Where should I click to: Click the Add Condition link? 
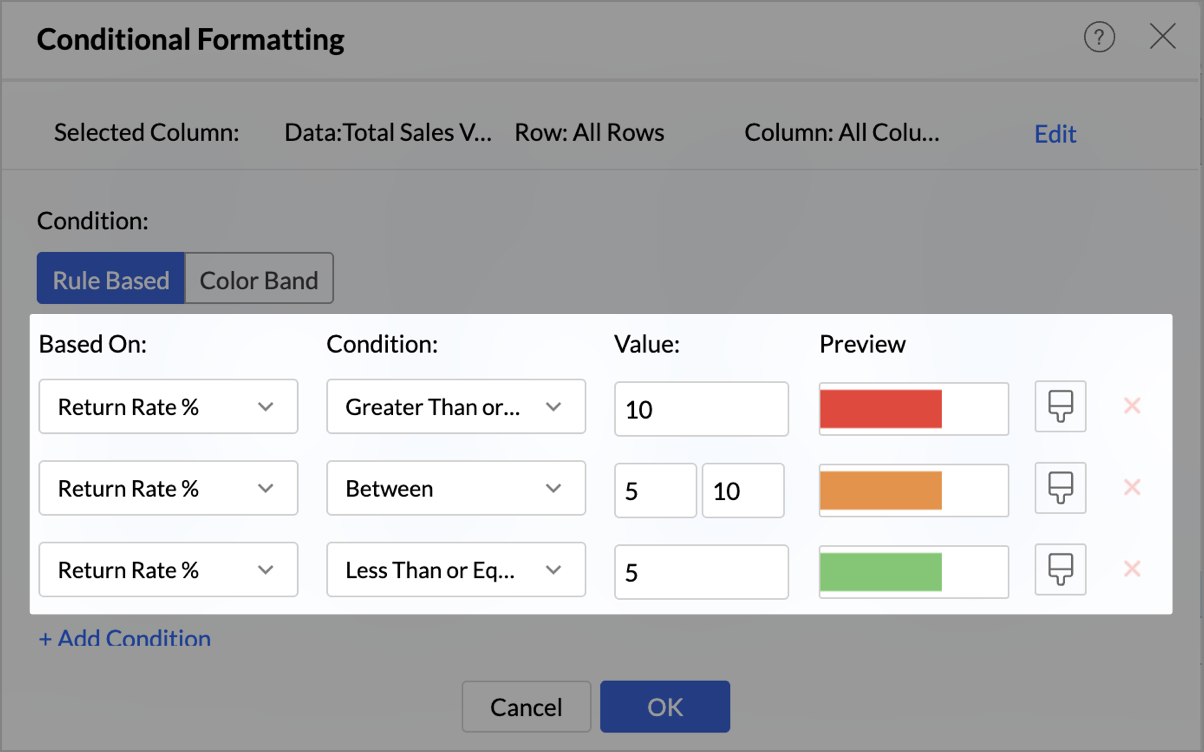point(125,638)
